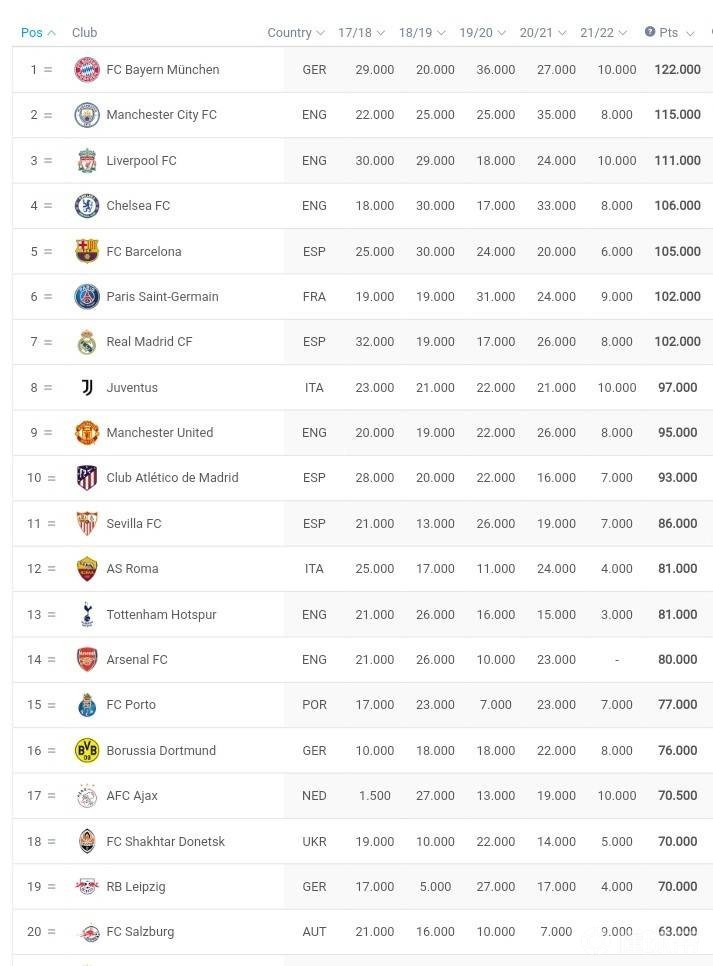
Task: Click the Pts help question-mark icon
Action: pos(650,32)
